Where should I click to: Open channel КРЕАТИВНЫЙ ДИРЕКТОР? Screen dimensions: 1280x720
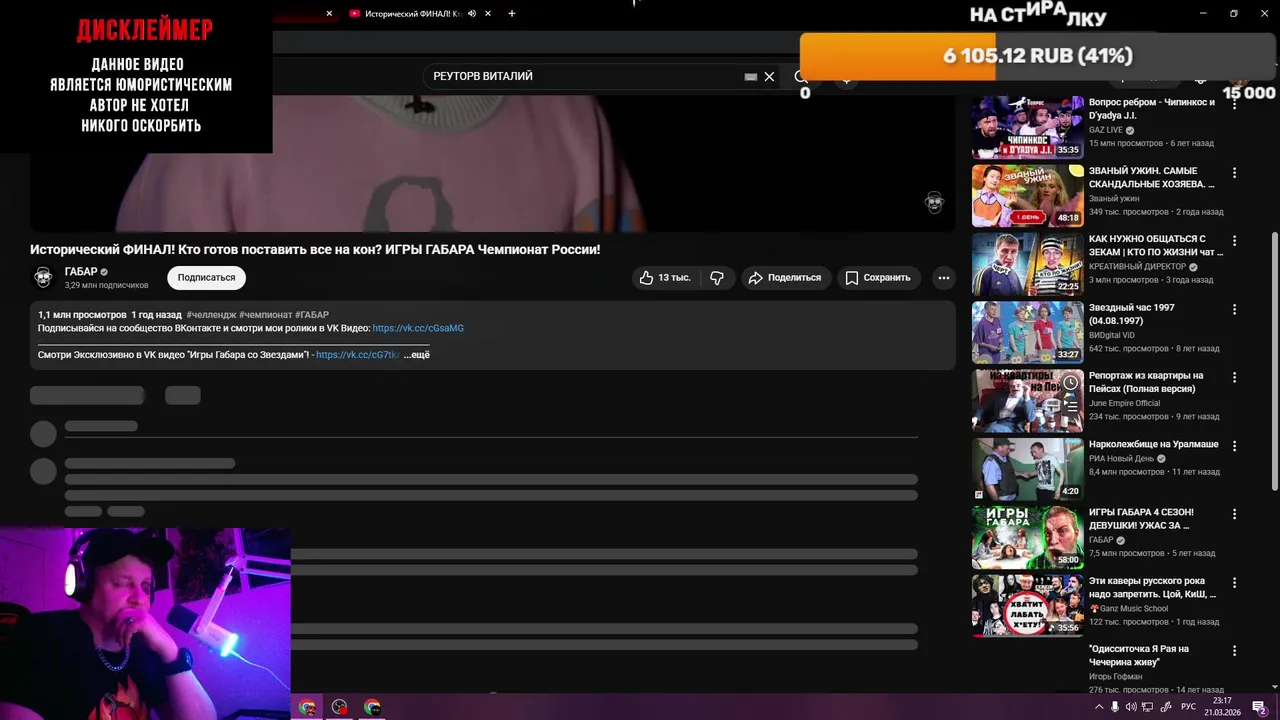[1137, 267]
